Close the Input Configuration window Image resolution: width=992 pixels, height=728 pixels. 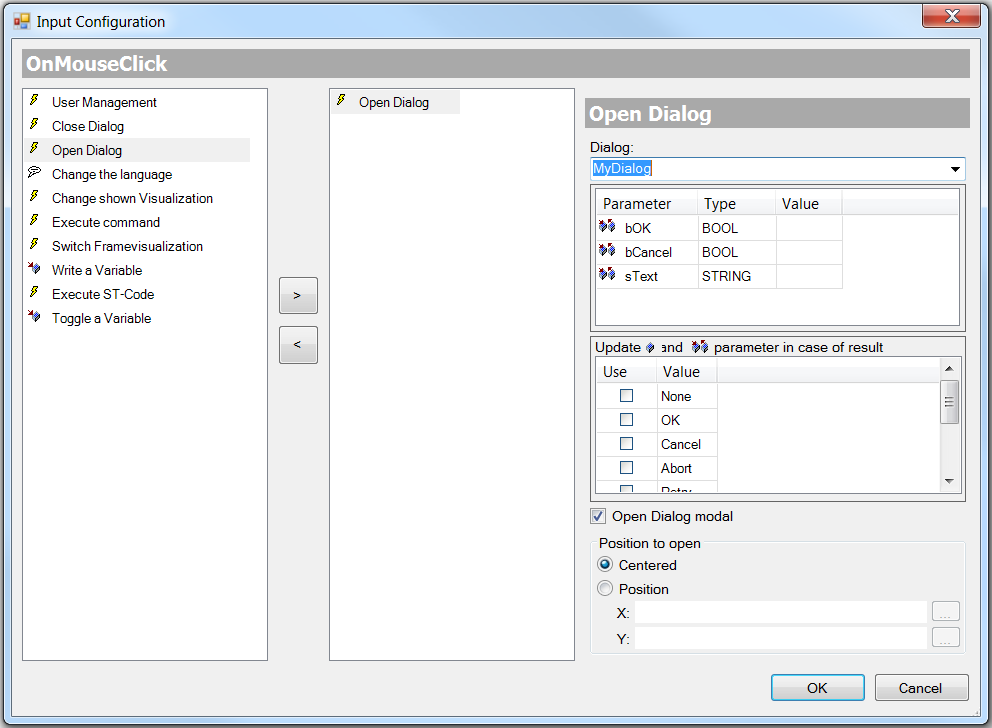point(951,16)
